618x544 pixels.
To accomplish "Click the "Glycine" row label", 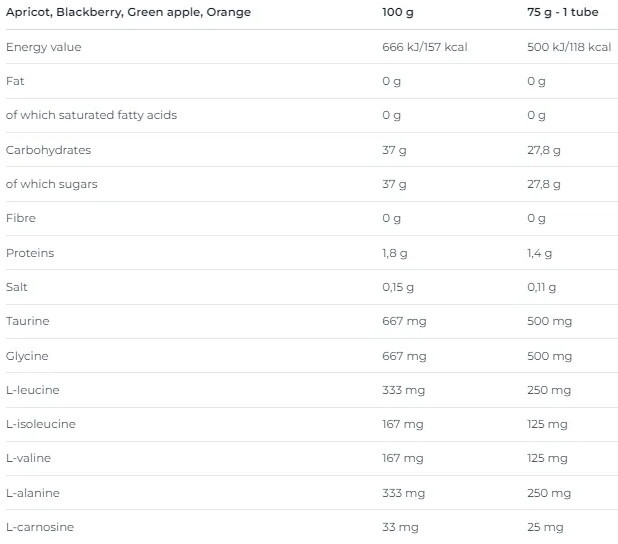I will click(x=27, y=356).
